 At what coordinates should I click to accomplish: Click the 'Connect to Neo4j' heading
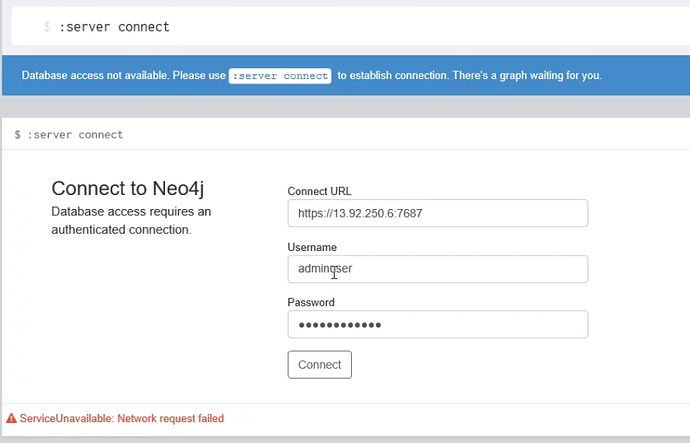tap(128, 188)
